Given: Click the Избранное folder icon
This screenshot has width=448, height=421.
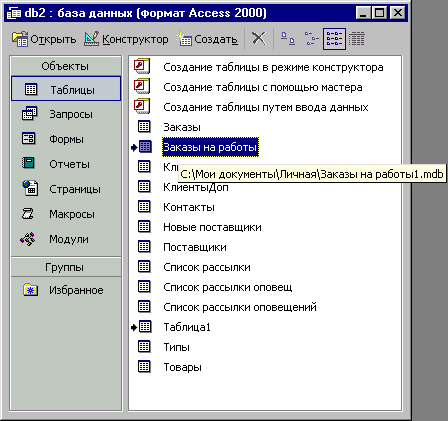Looking at the screenshot, I should pyautogui.click(x=30, y=290).
